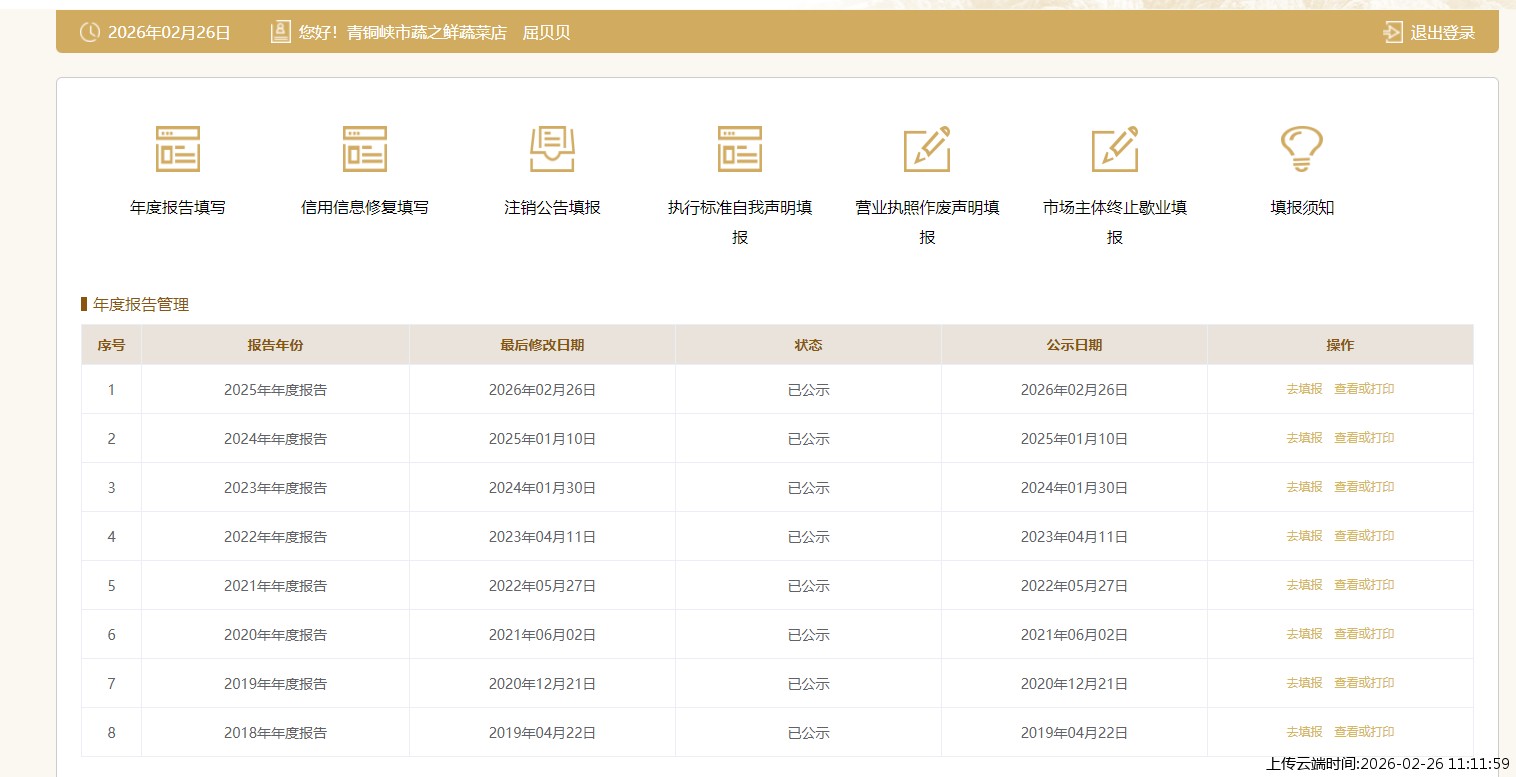
Task: Select the 注销公告填报 inbox icon
Action: pos(552,149)
